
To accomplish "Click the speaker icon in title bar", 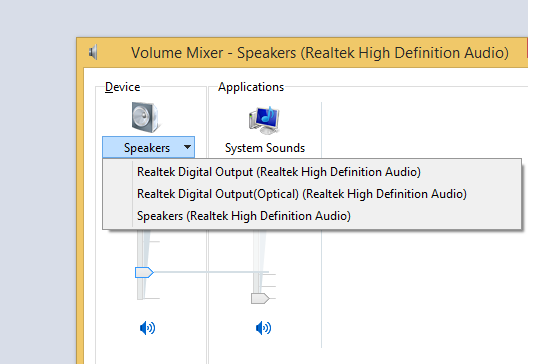I will pyautogui.click(x=93, y=52).
